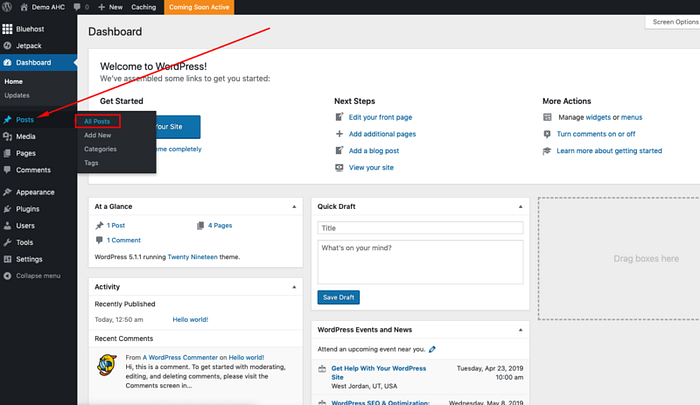
Task: Open the 4 Pages link
Action: click(220, 225)
